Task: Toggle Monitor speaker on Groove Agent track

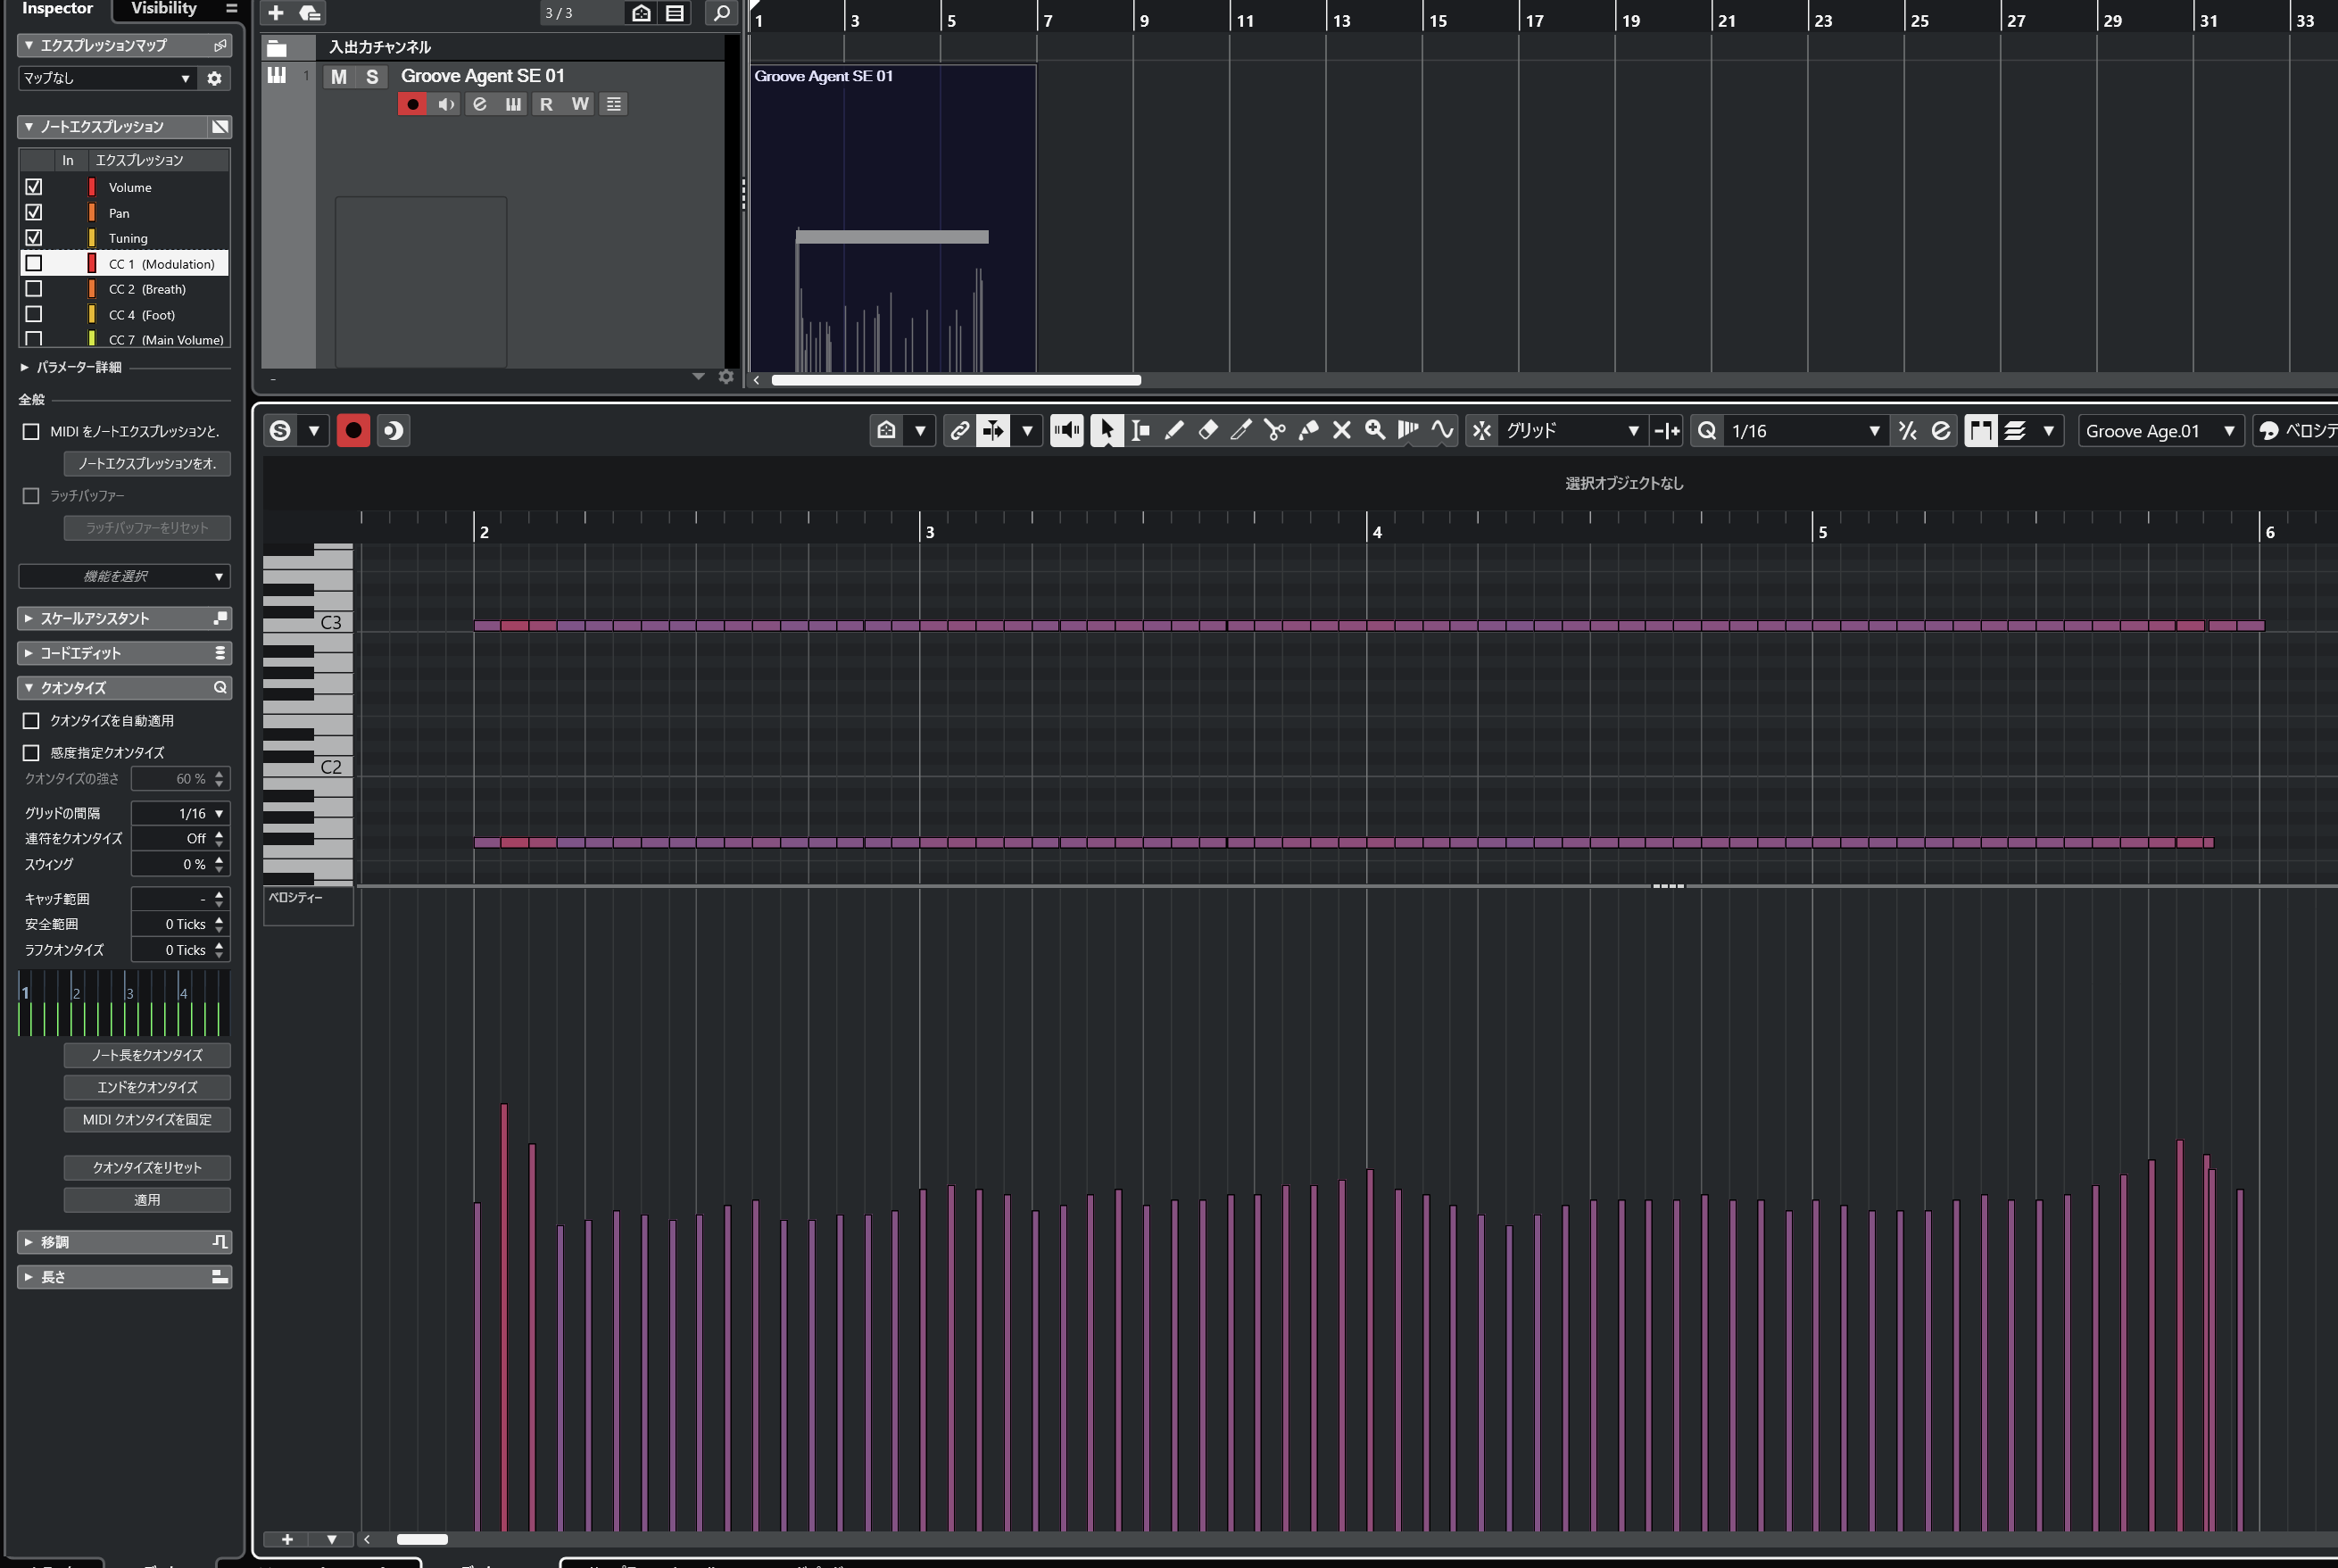Action: tap(446, 104)
